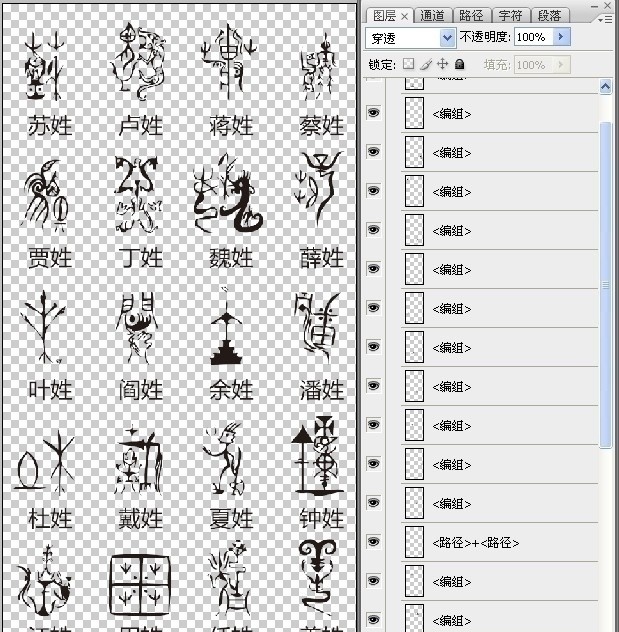Select the totem glyph above 苏姓
Image resolution: width=619 pixels, height=632 pixels.
[44, 65]
